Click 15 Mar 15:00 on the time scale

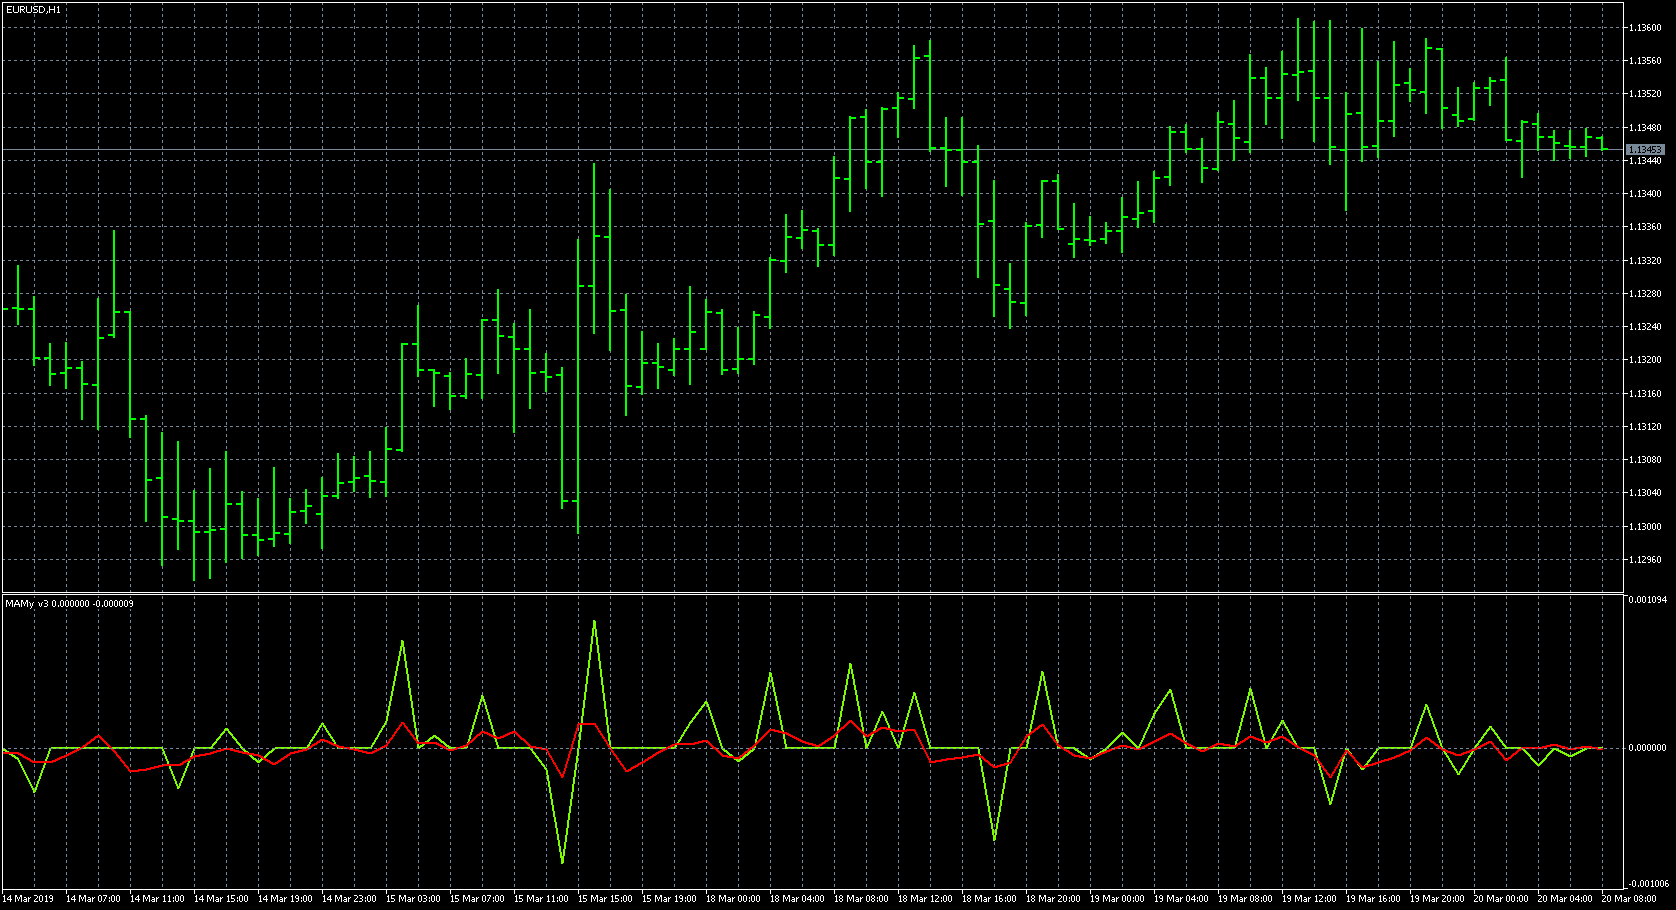point(605,899)
